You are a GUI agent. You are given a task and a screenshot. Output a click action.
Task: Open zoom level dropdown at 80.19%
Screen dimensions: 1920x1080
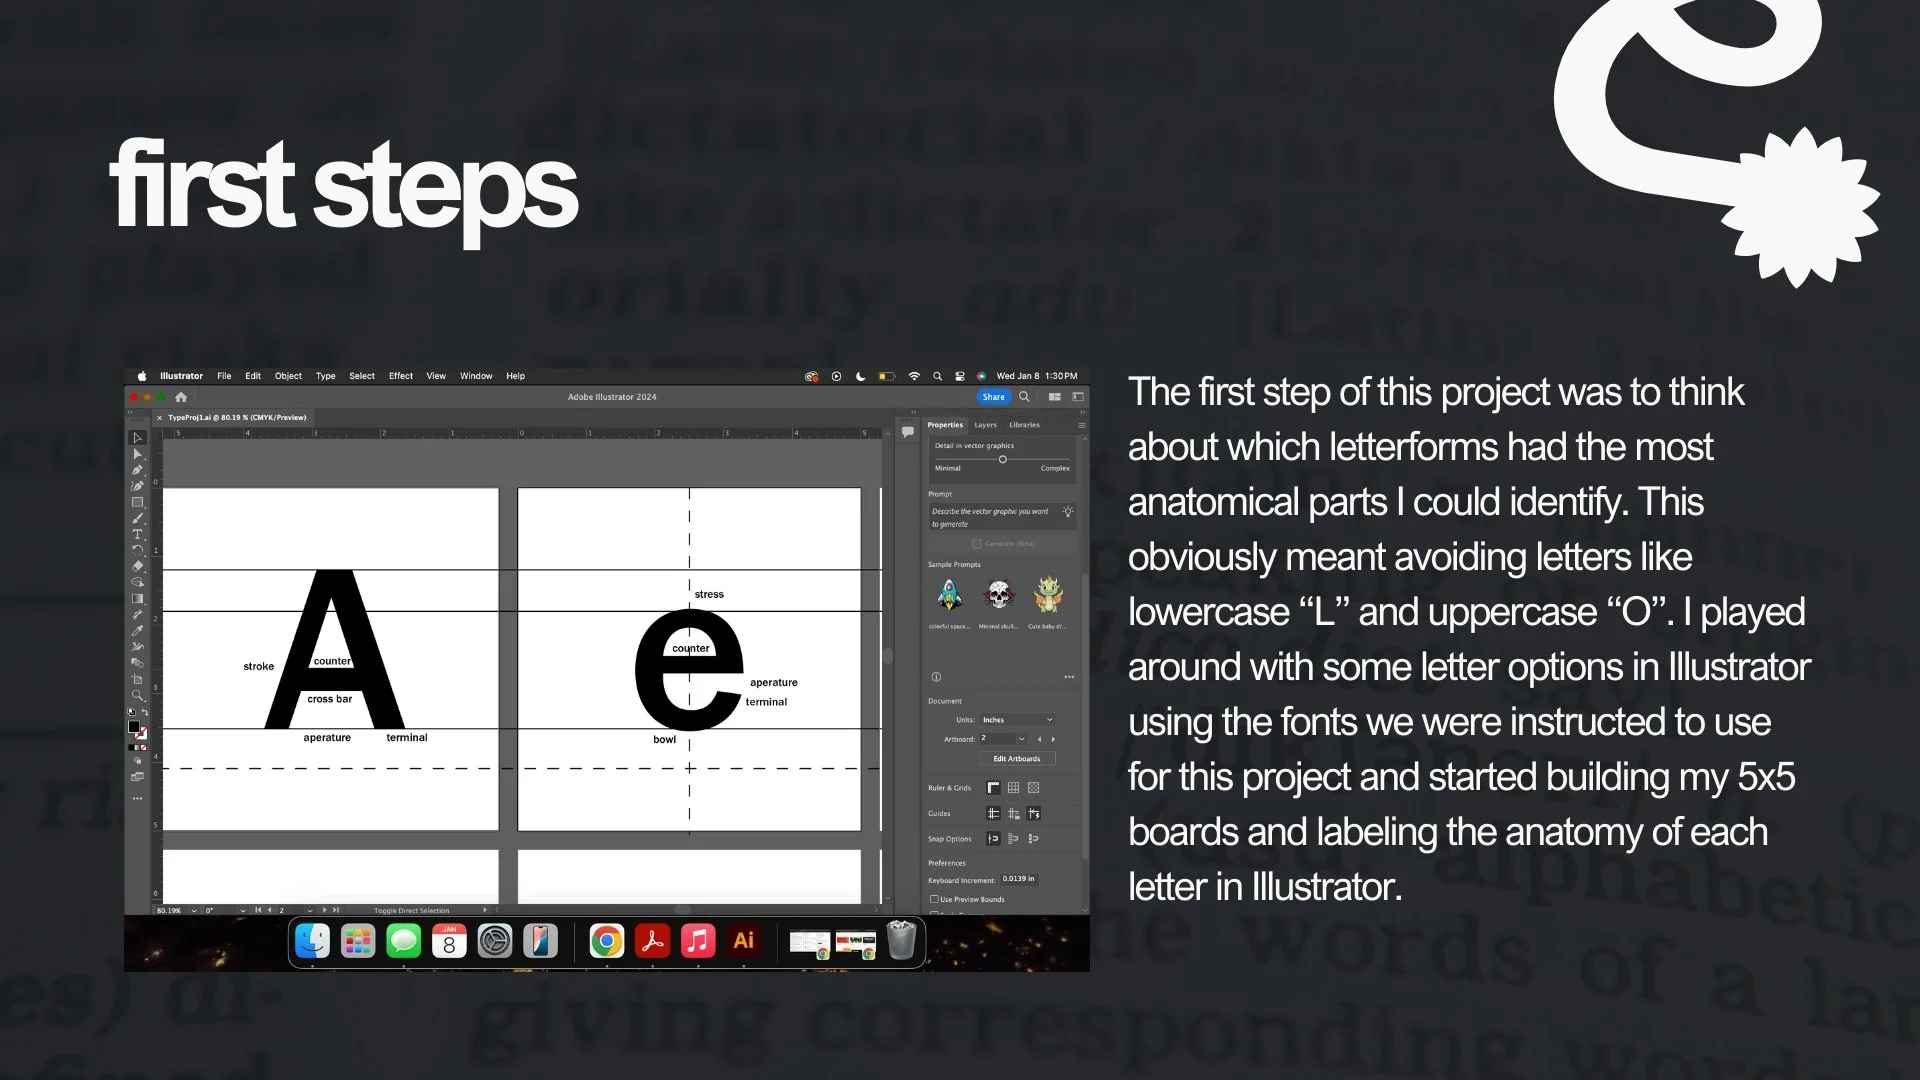(x=193, y=911)
